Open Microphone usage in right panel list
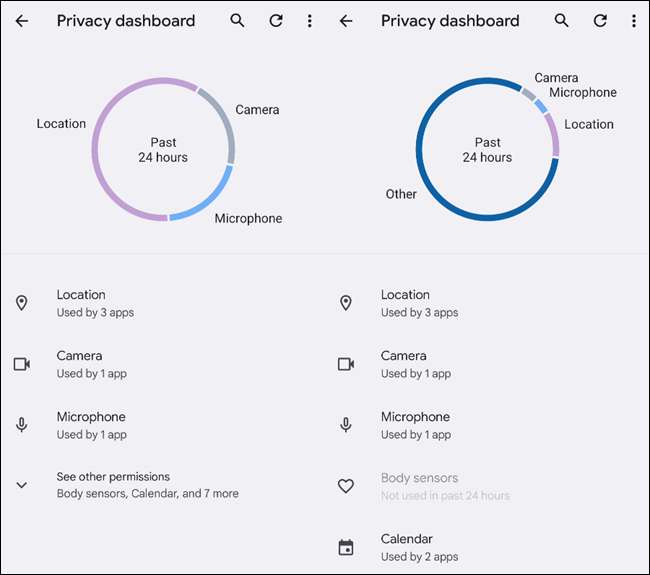Image resolution: width=650 pixels, height=575 pixels. [415, 425]
